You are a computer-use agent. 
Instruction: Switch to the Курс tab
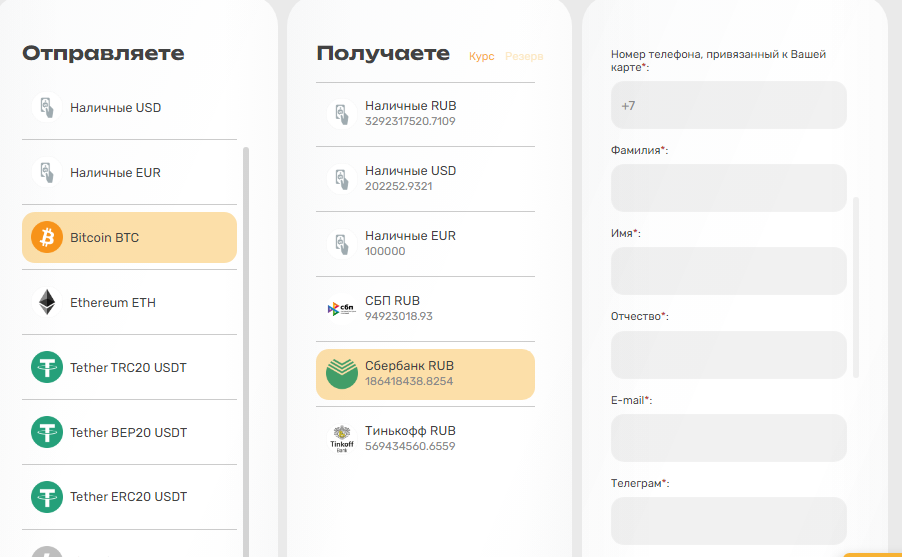pos(481,56)
